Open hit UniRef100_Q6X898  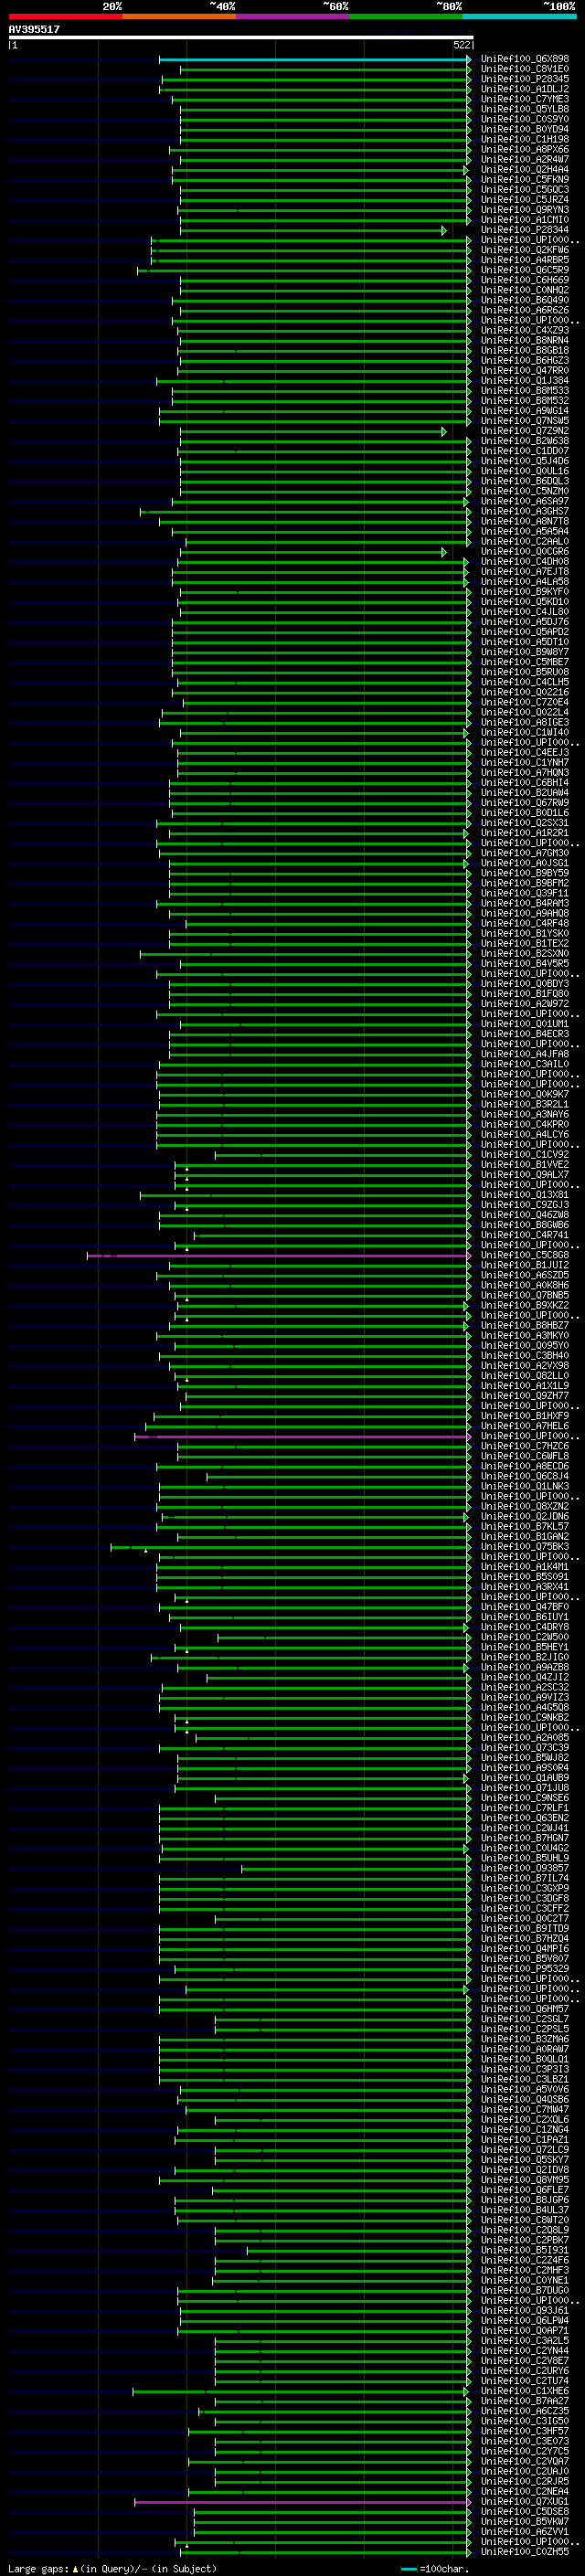click(524, 59)
